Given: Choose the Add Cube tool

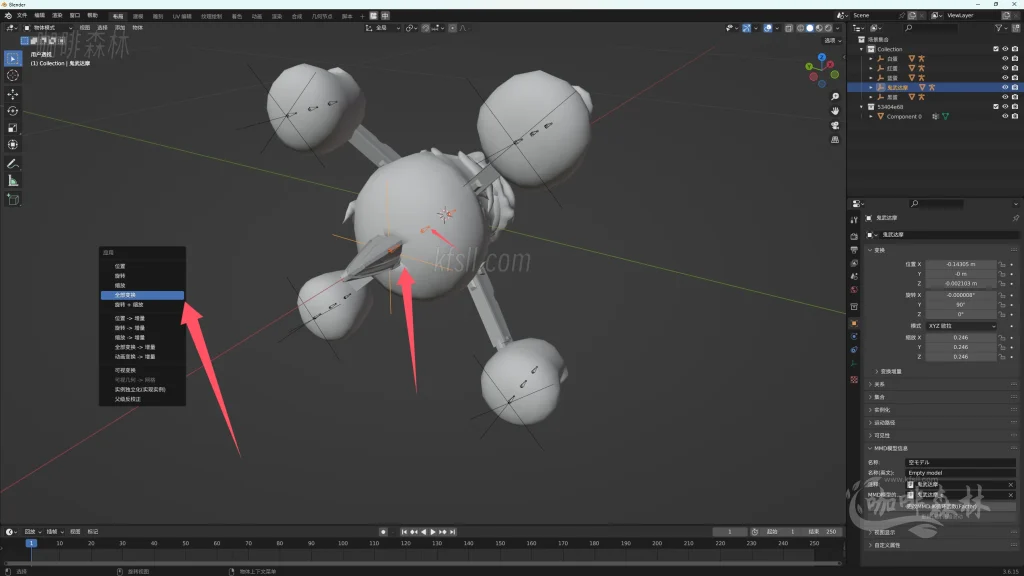Looking at the screenshot, I should click(x=13, y=199).
